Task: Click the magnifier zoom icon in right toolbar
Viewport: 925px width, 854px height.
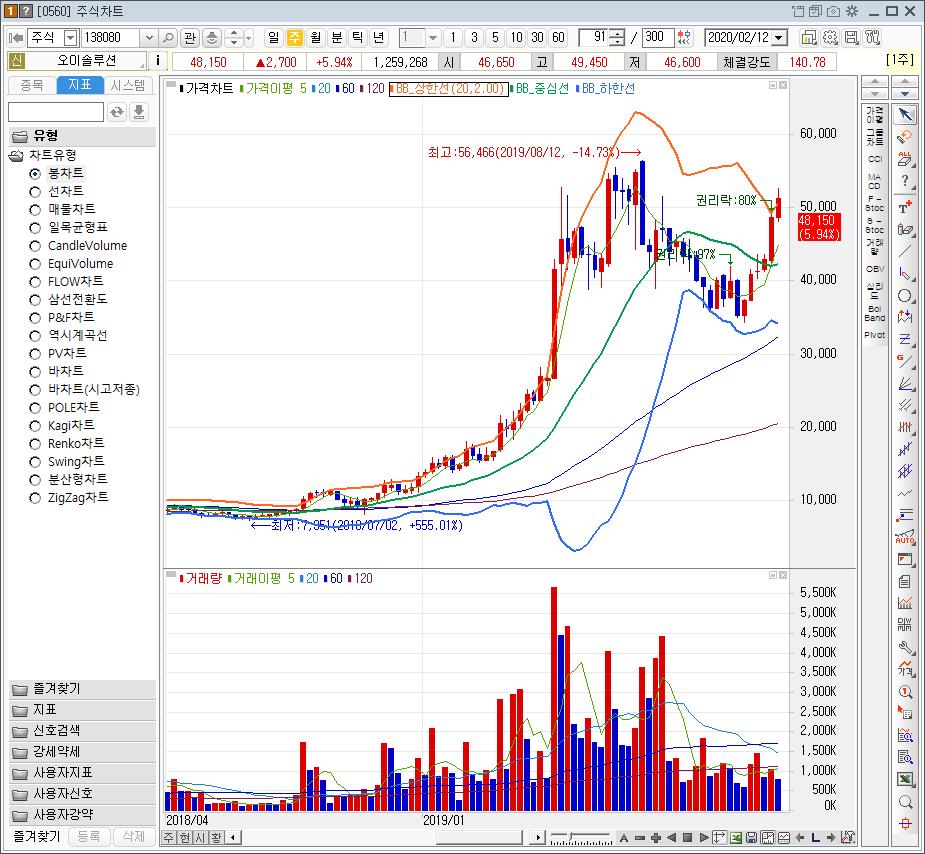Action: (x=905, y=802)
